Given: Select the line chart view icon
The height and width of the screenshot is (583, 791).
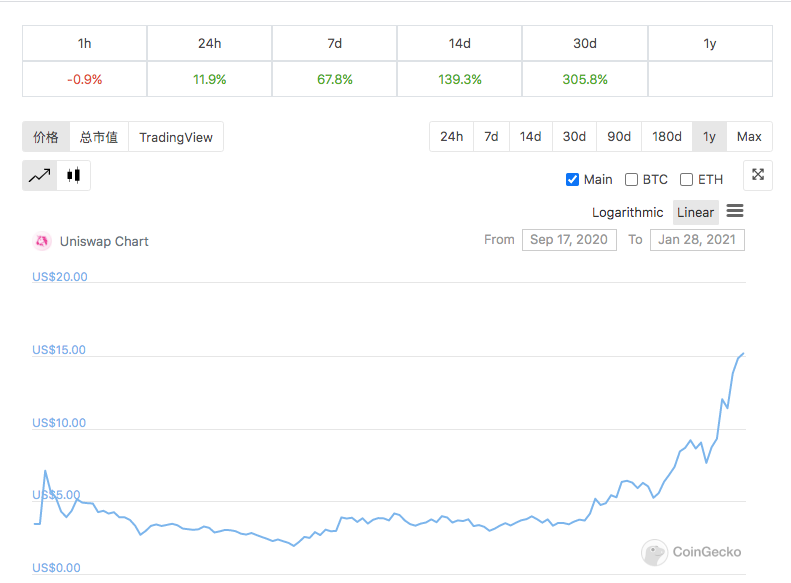Looking at the screenshot, I should (x=39, y=176).
